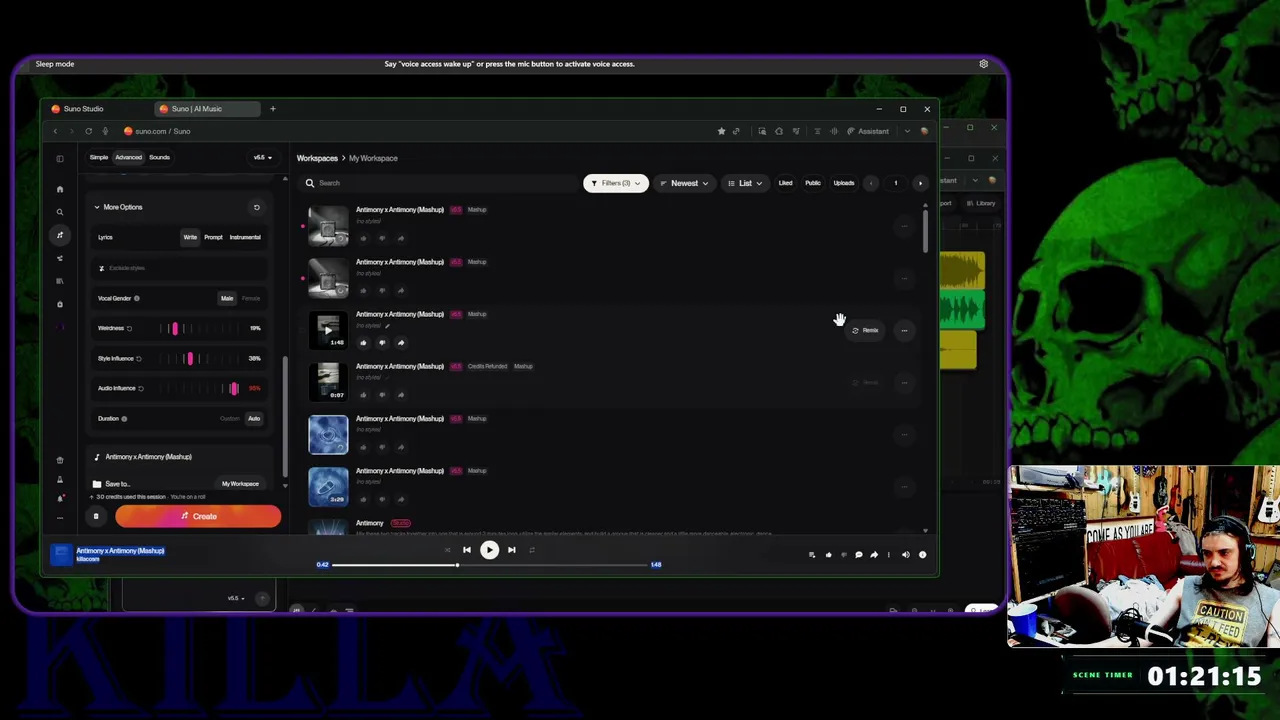Bookmark page with the star icon
This screenshot has width=1280, height=720.
click(x=721, y=131)
